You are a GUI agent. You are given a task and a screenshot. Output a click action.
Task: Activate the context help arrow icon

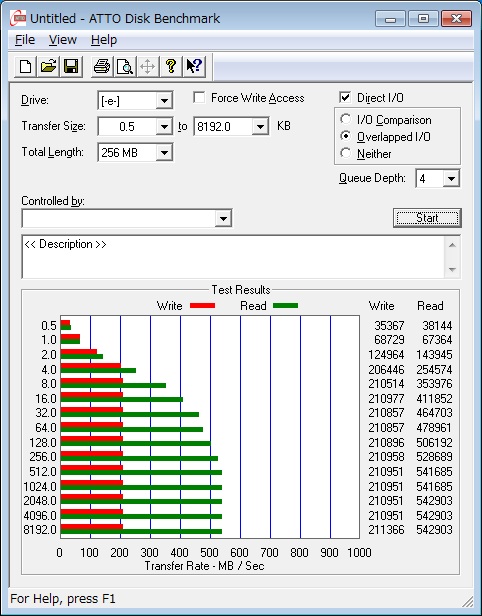[194, 66]
